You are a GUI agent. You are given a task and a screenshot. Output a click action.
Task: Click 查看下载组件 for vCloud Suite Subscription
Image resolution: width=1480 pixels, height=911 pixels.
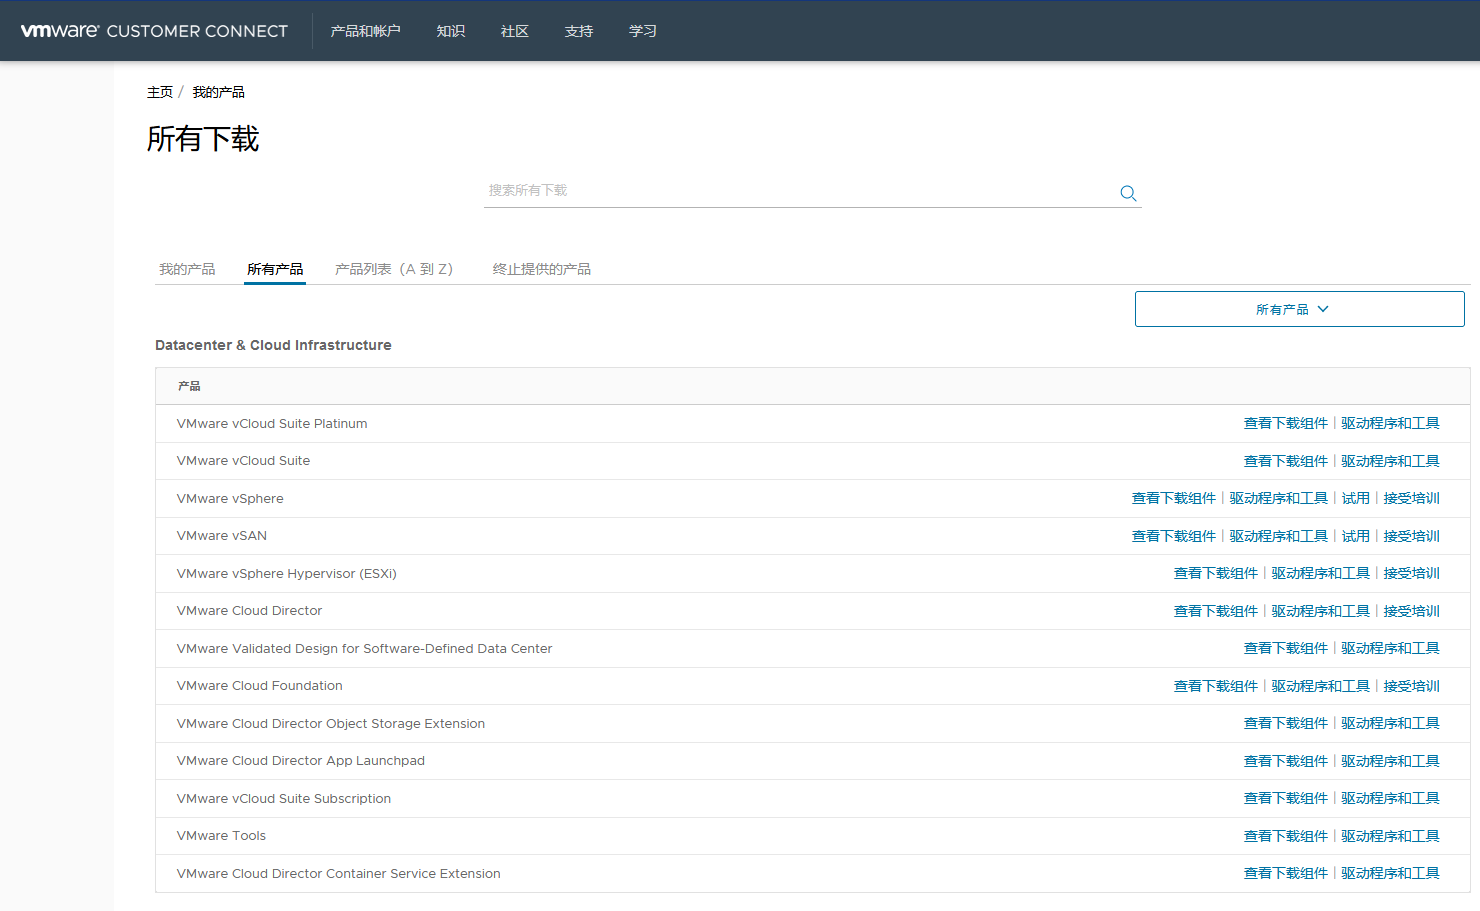point(1285,798)
